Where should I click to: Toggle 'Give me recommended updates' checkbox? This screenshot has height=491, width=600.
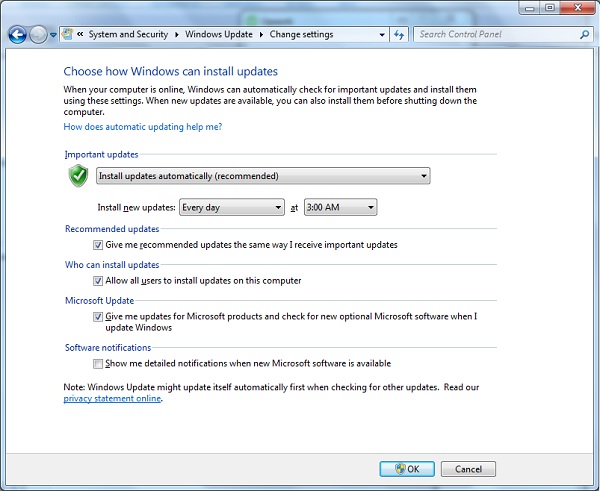[x=98, y=245]
